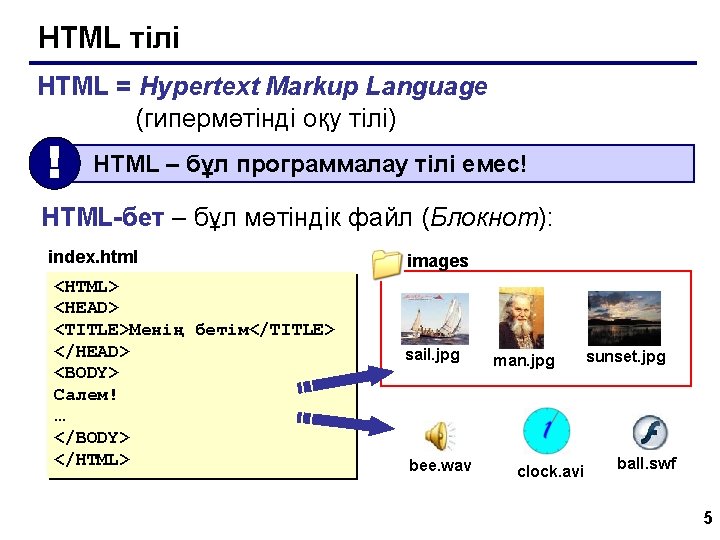
Task: Open the man.jpg portrait thumbnail
Action: pos(521,318)
